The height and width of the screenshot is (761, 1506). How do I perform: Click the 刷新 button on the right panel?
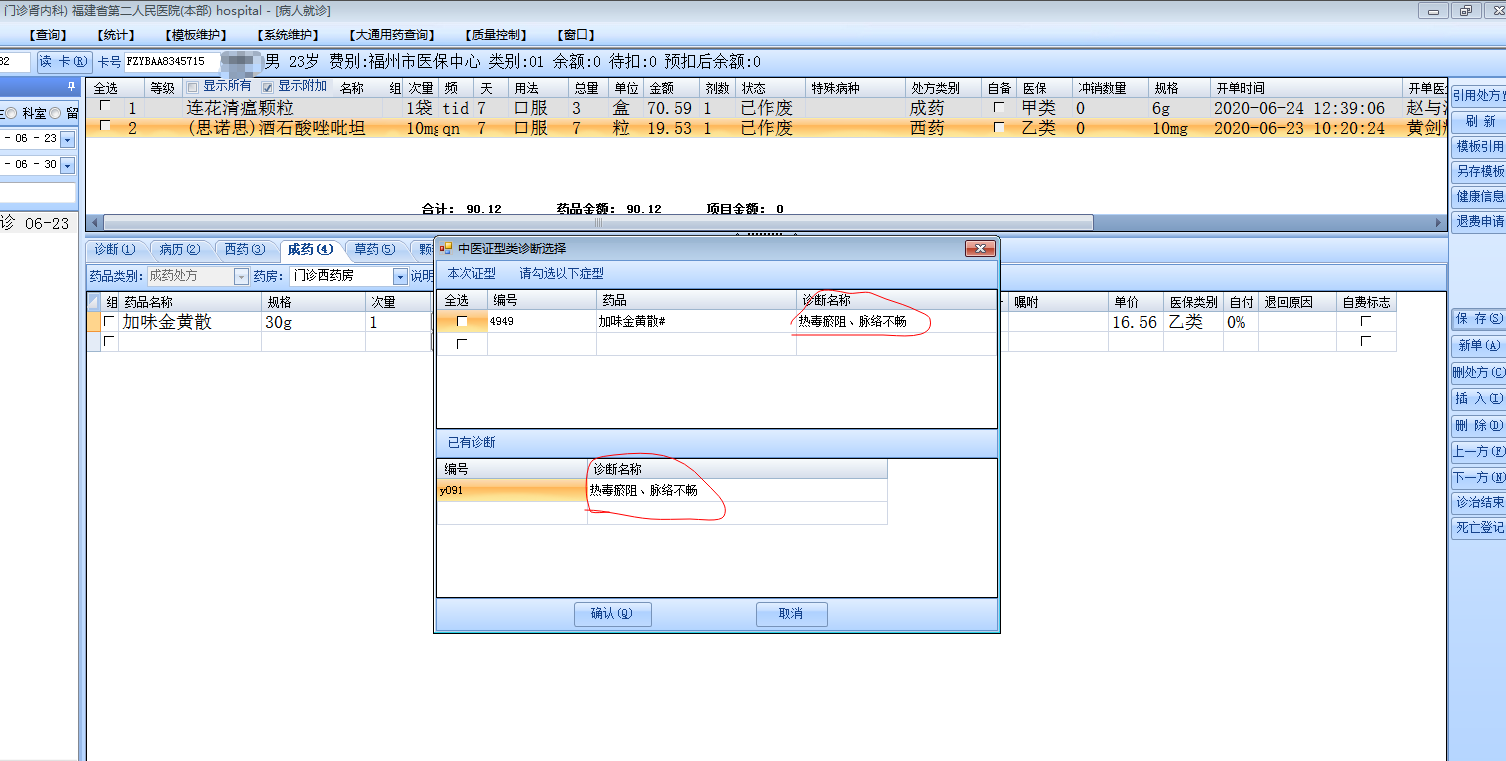tap(1480, 121)
